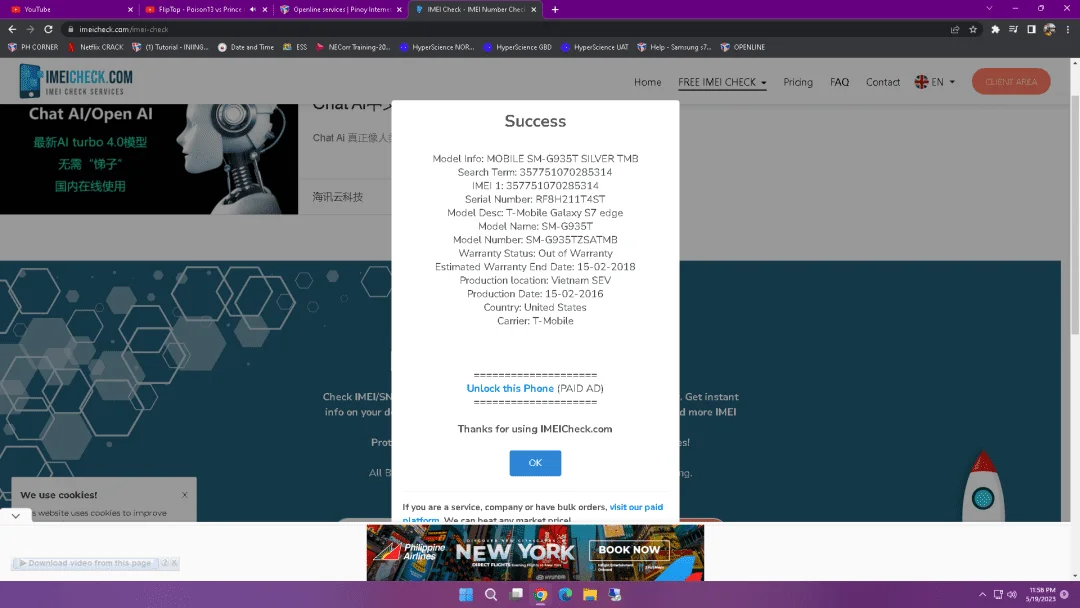Open the HyperScience GBD bookmark

[x=517, y=48]
